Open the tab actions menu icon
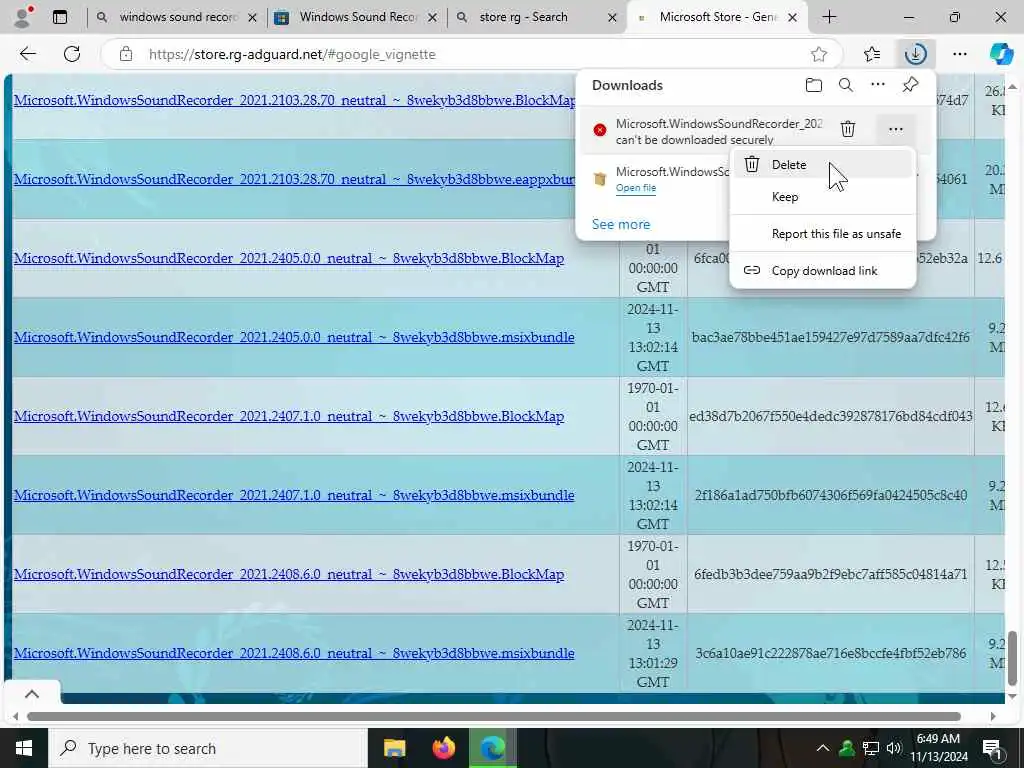Viewport: 1024px width, 768px height. [59, 17]
